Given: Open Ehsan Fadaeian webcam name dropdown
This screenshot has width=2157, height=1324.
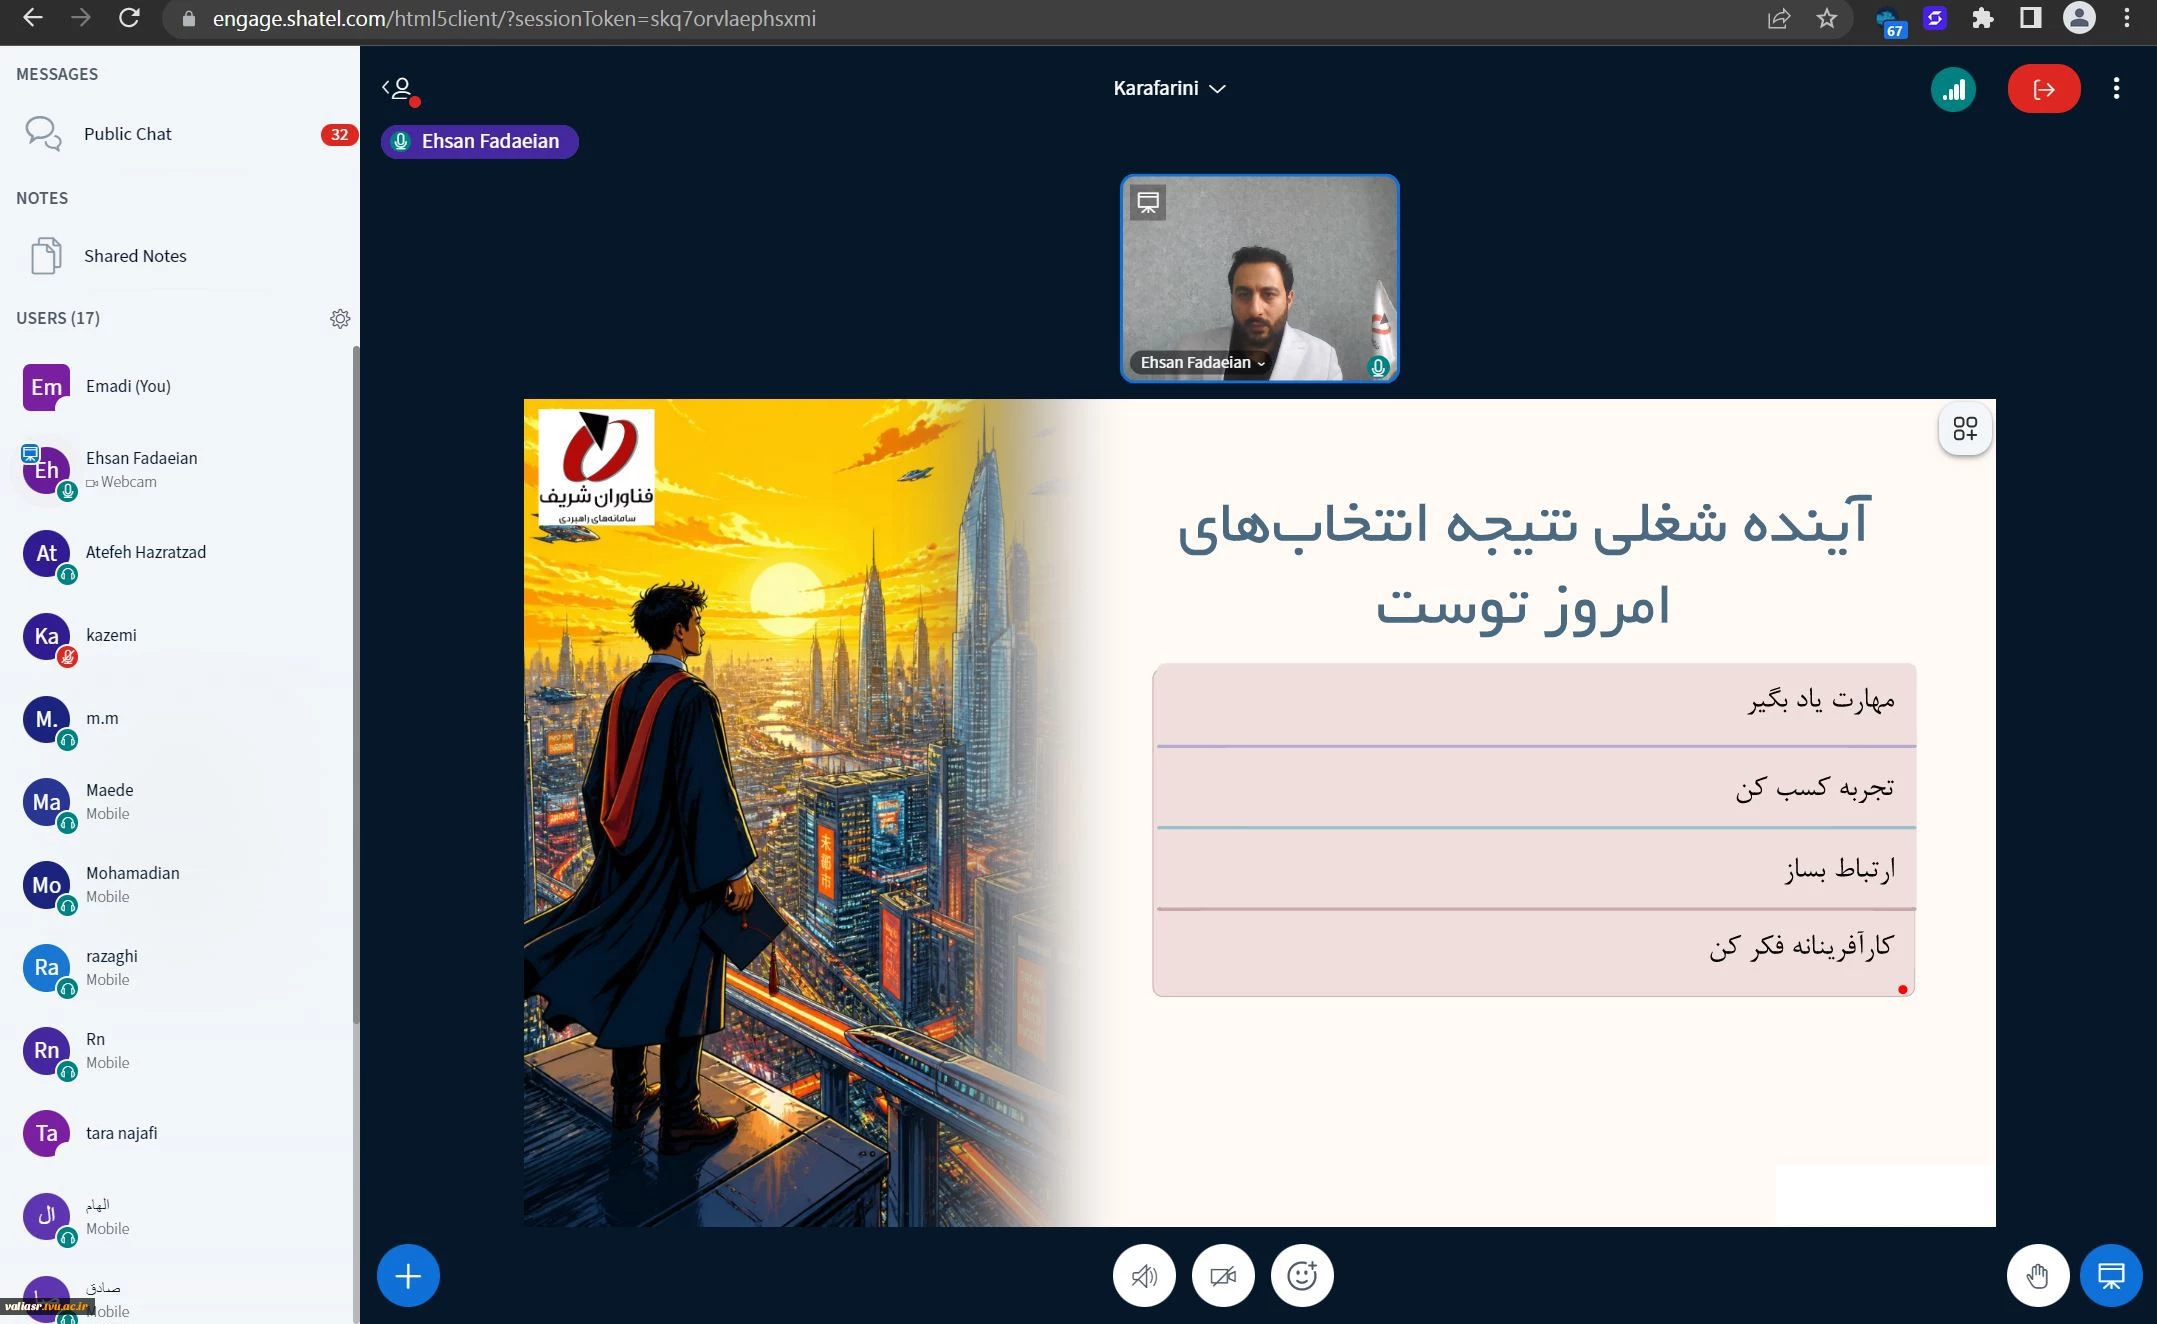Looking at the screenshot, I should (x=1202, y=362).
